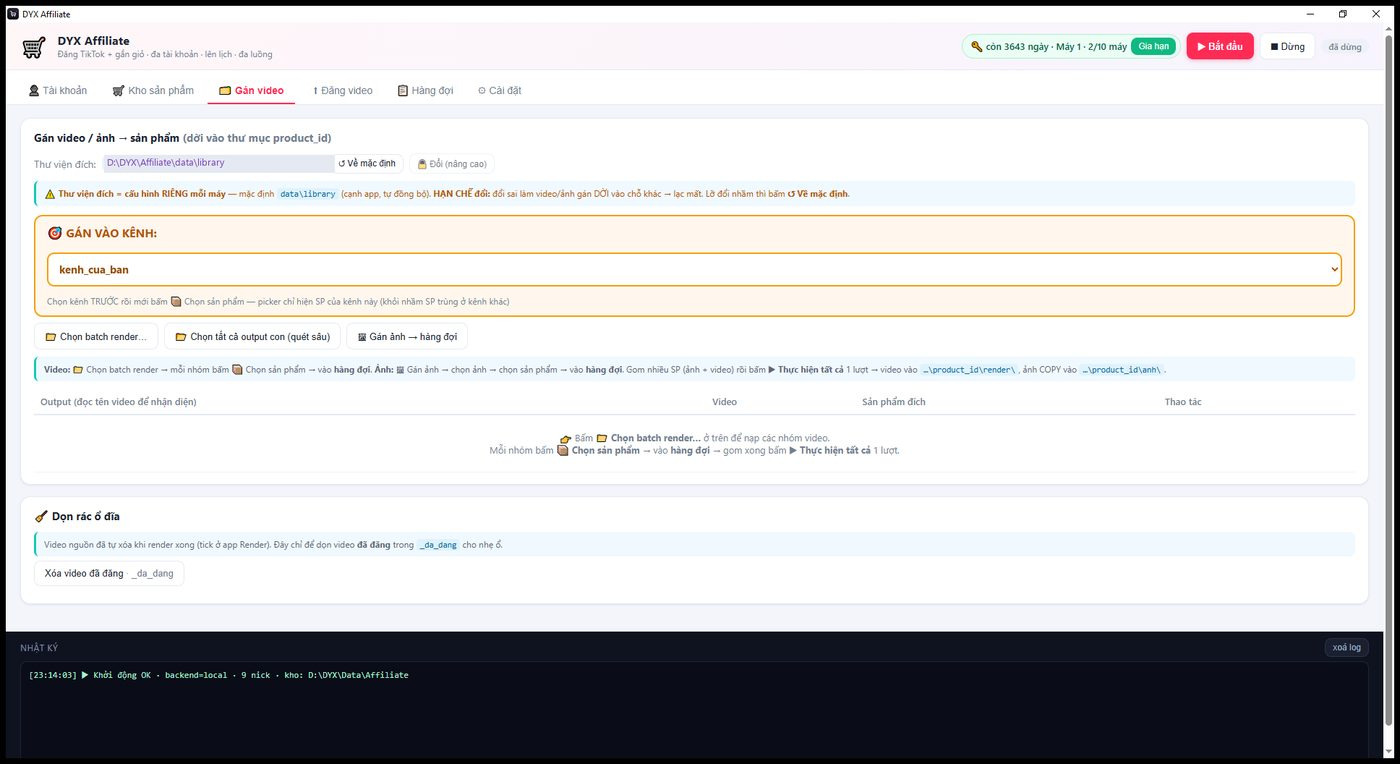Click the Đổi (nâng cao) lock button
Screen dimensions: 1400x764
(x=452, y=163)
